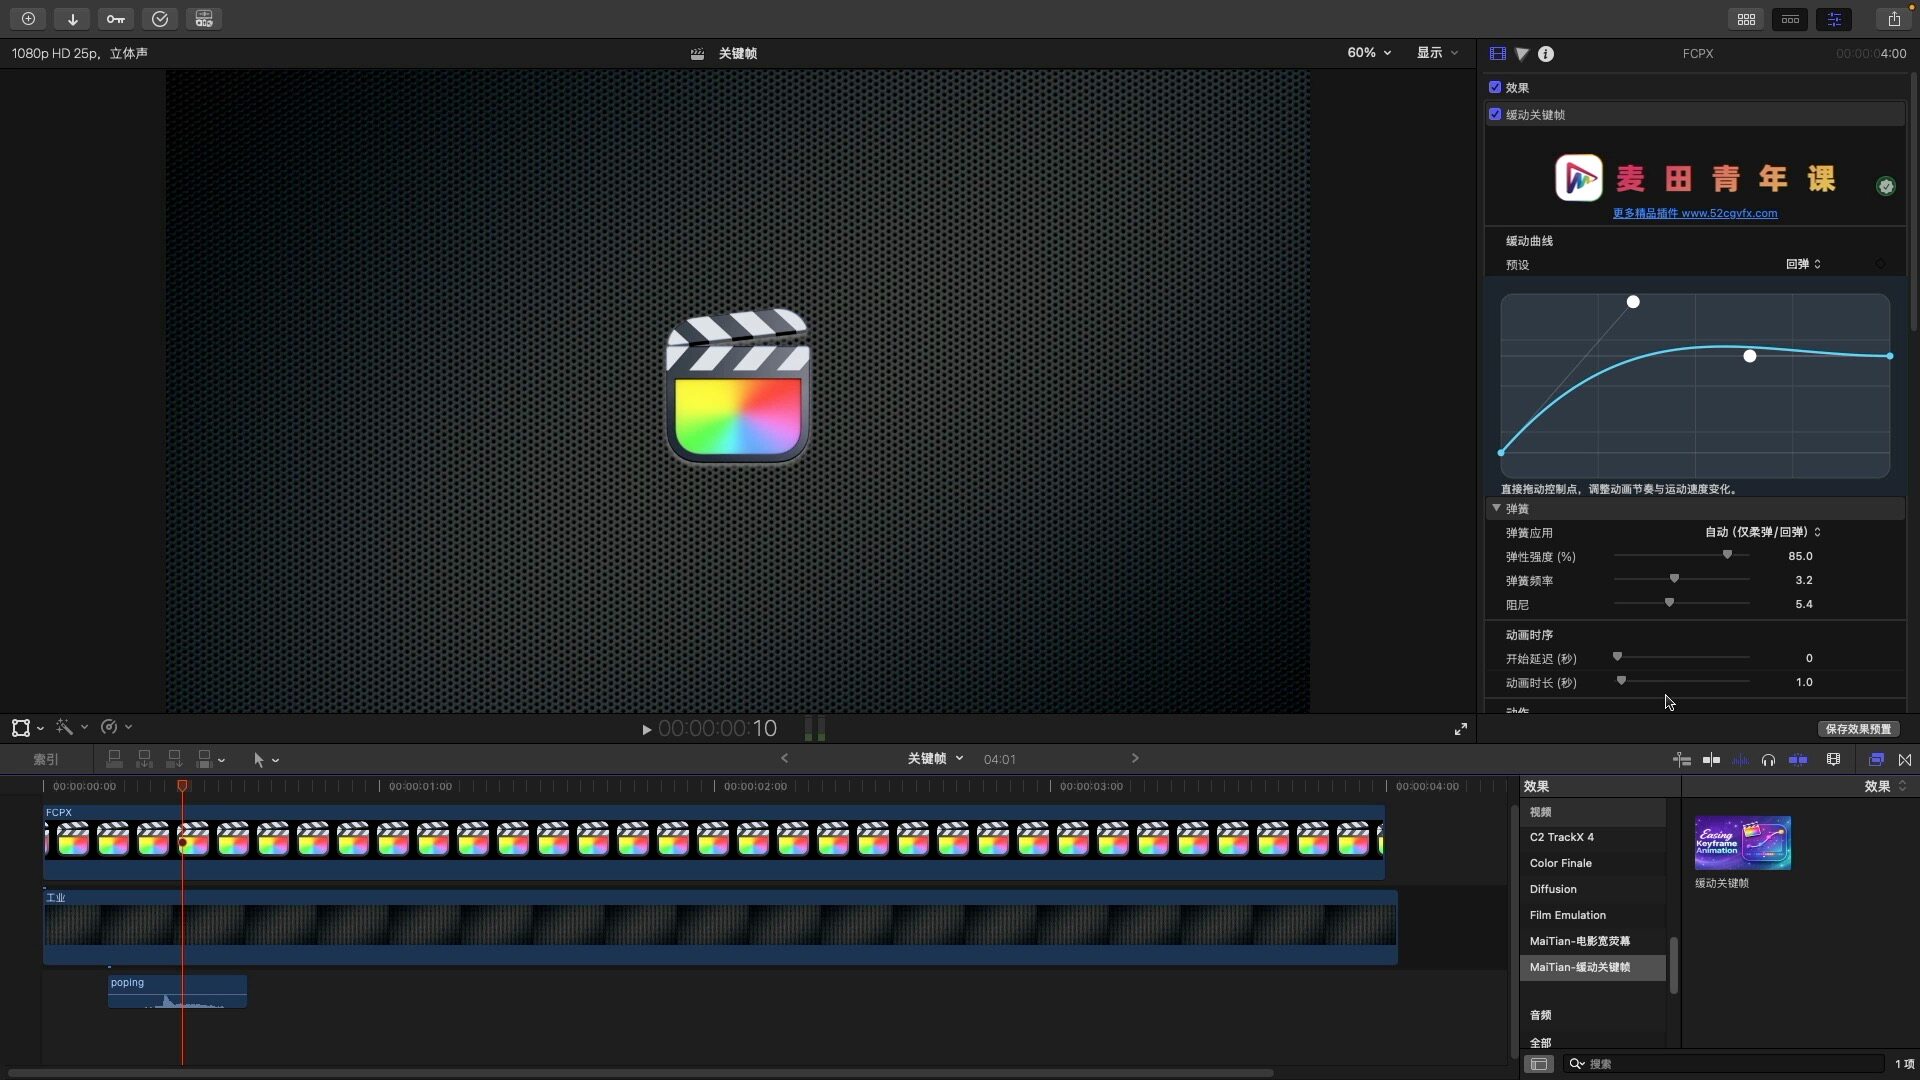Toggle snapping in the timeline toolbar
Viewport: 1920px width, 1080px height.
1798,760
